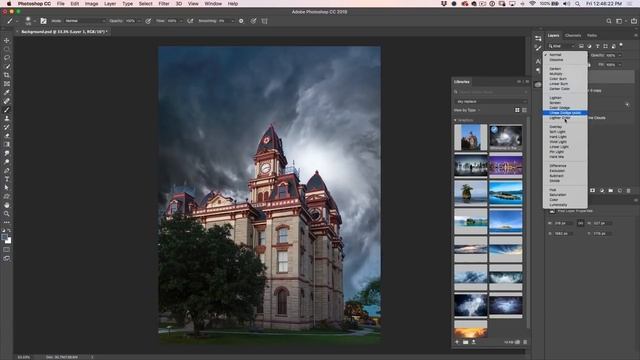Click the add content plus button in Libraries
This screenshot has width=640, height=360.
click(x=457, y=342)
